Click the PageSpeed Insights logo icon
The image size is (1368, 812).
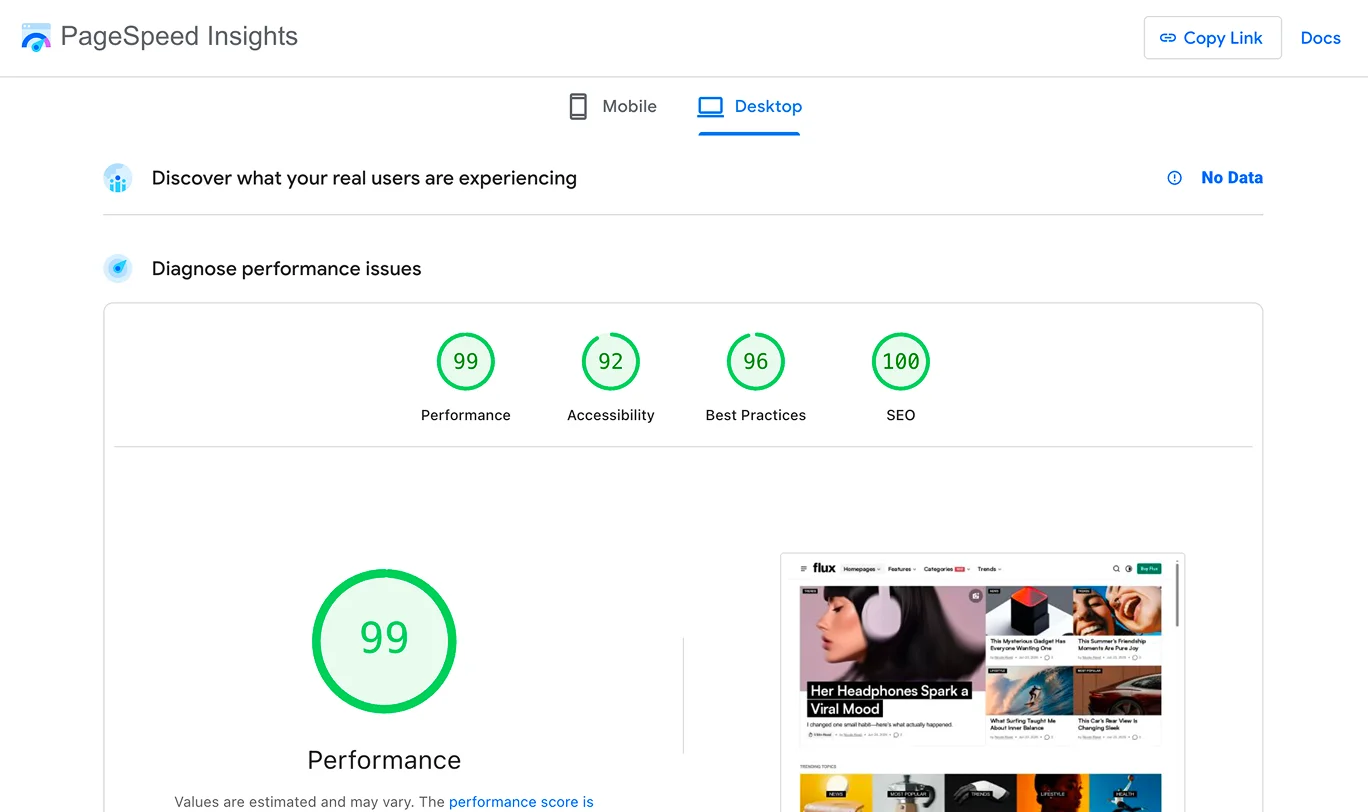36,38
